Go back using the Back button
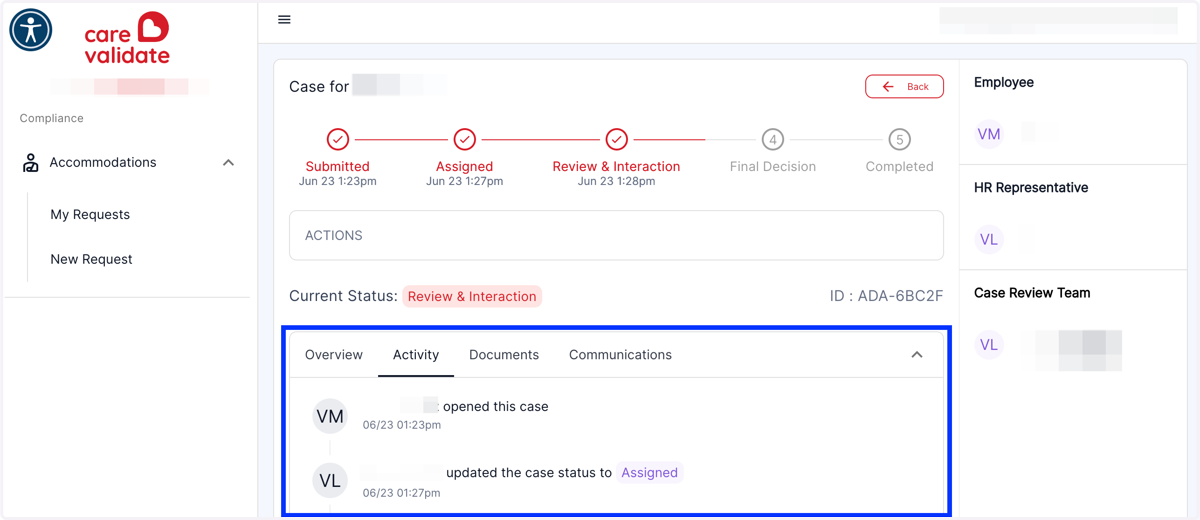The height and width of the screenshot is (520, 1200). (x=904, y=87)
